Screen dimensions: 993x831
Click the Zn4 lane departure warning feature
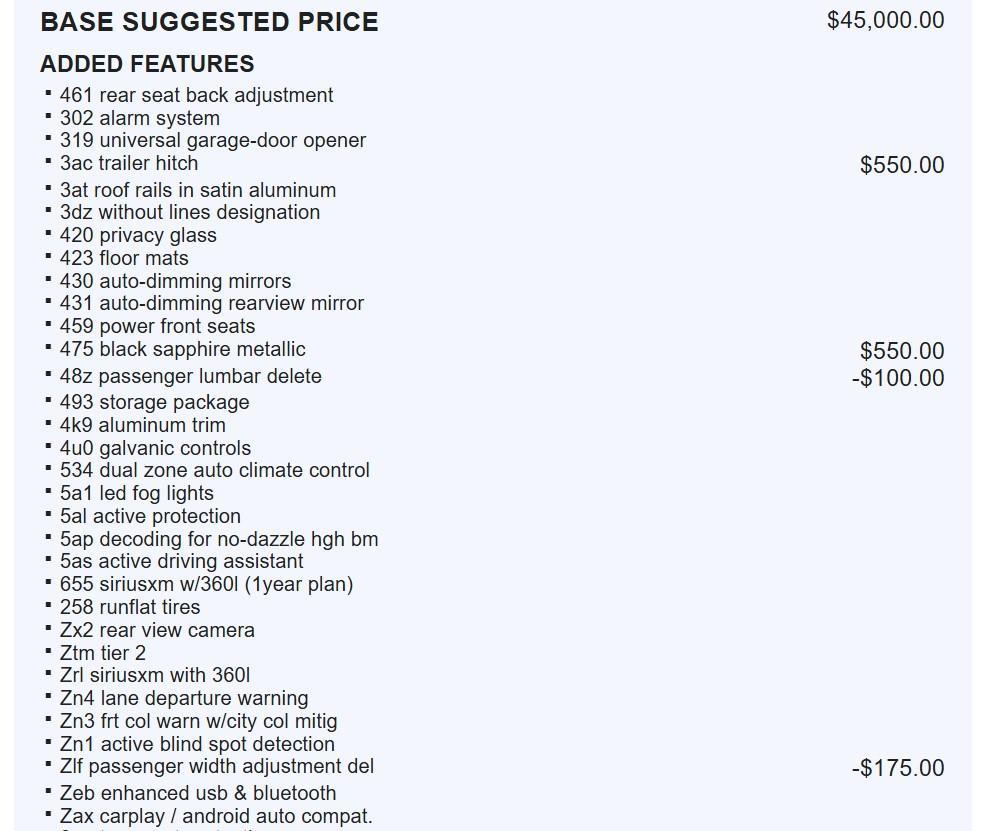(x=183, y=698)
